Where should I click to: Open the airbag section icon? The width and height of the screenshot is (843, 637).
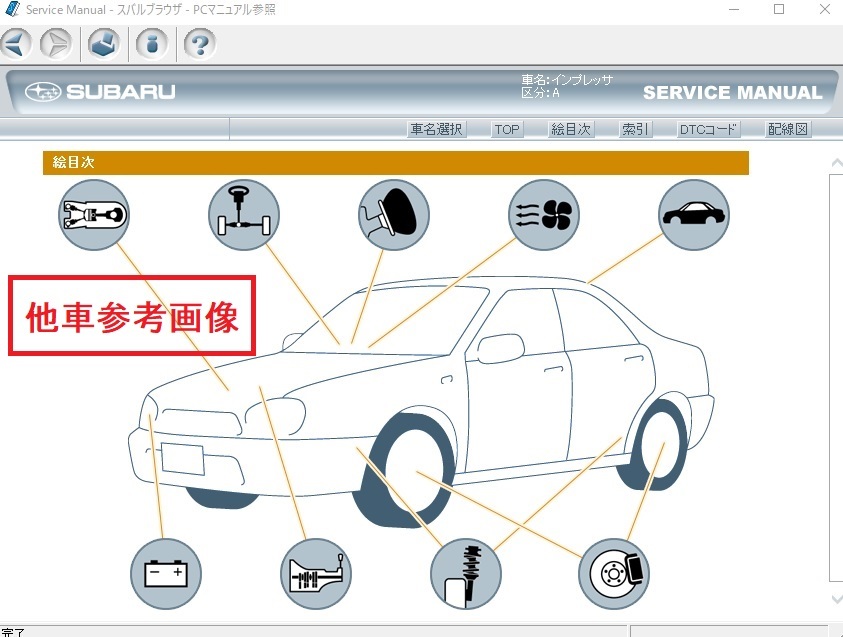[x=394, y=214]
